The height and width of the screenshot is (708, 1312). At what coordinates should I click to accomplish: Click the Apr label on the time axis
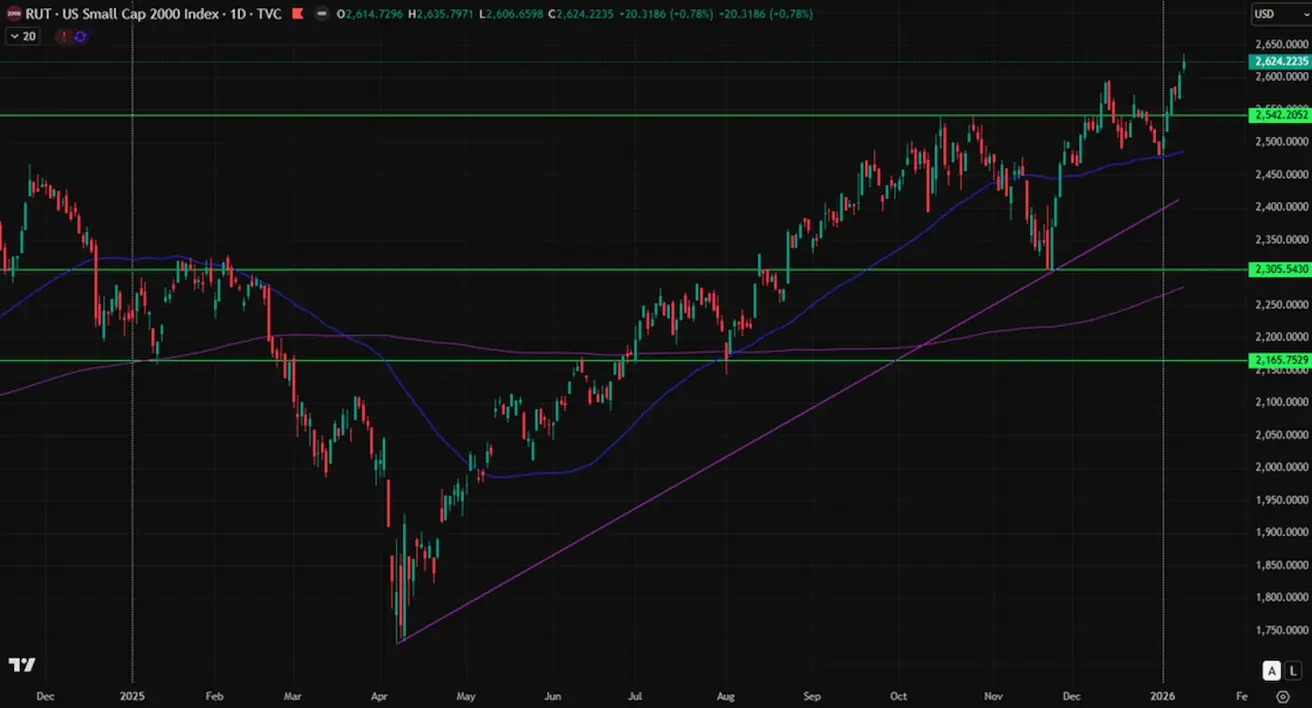[380, 694]
